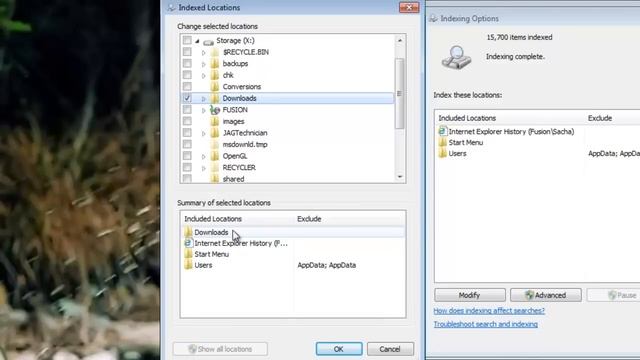Select 'Start Menu' row in Indexing Options

pos(466,142)
